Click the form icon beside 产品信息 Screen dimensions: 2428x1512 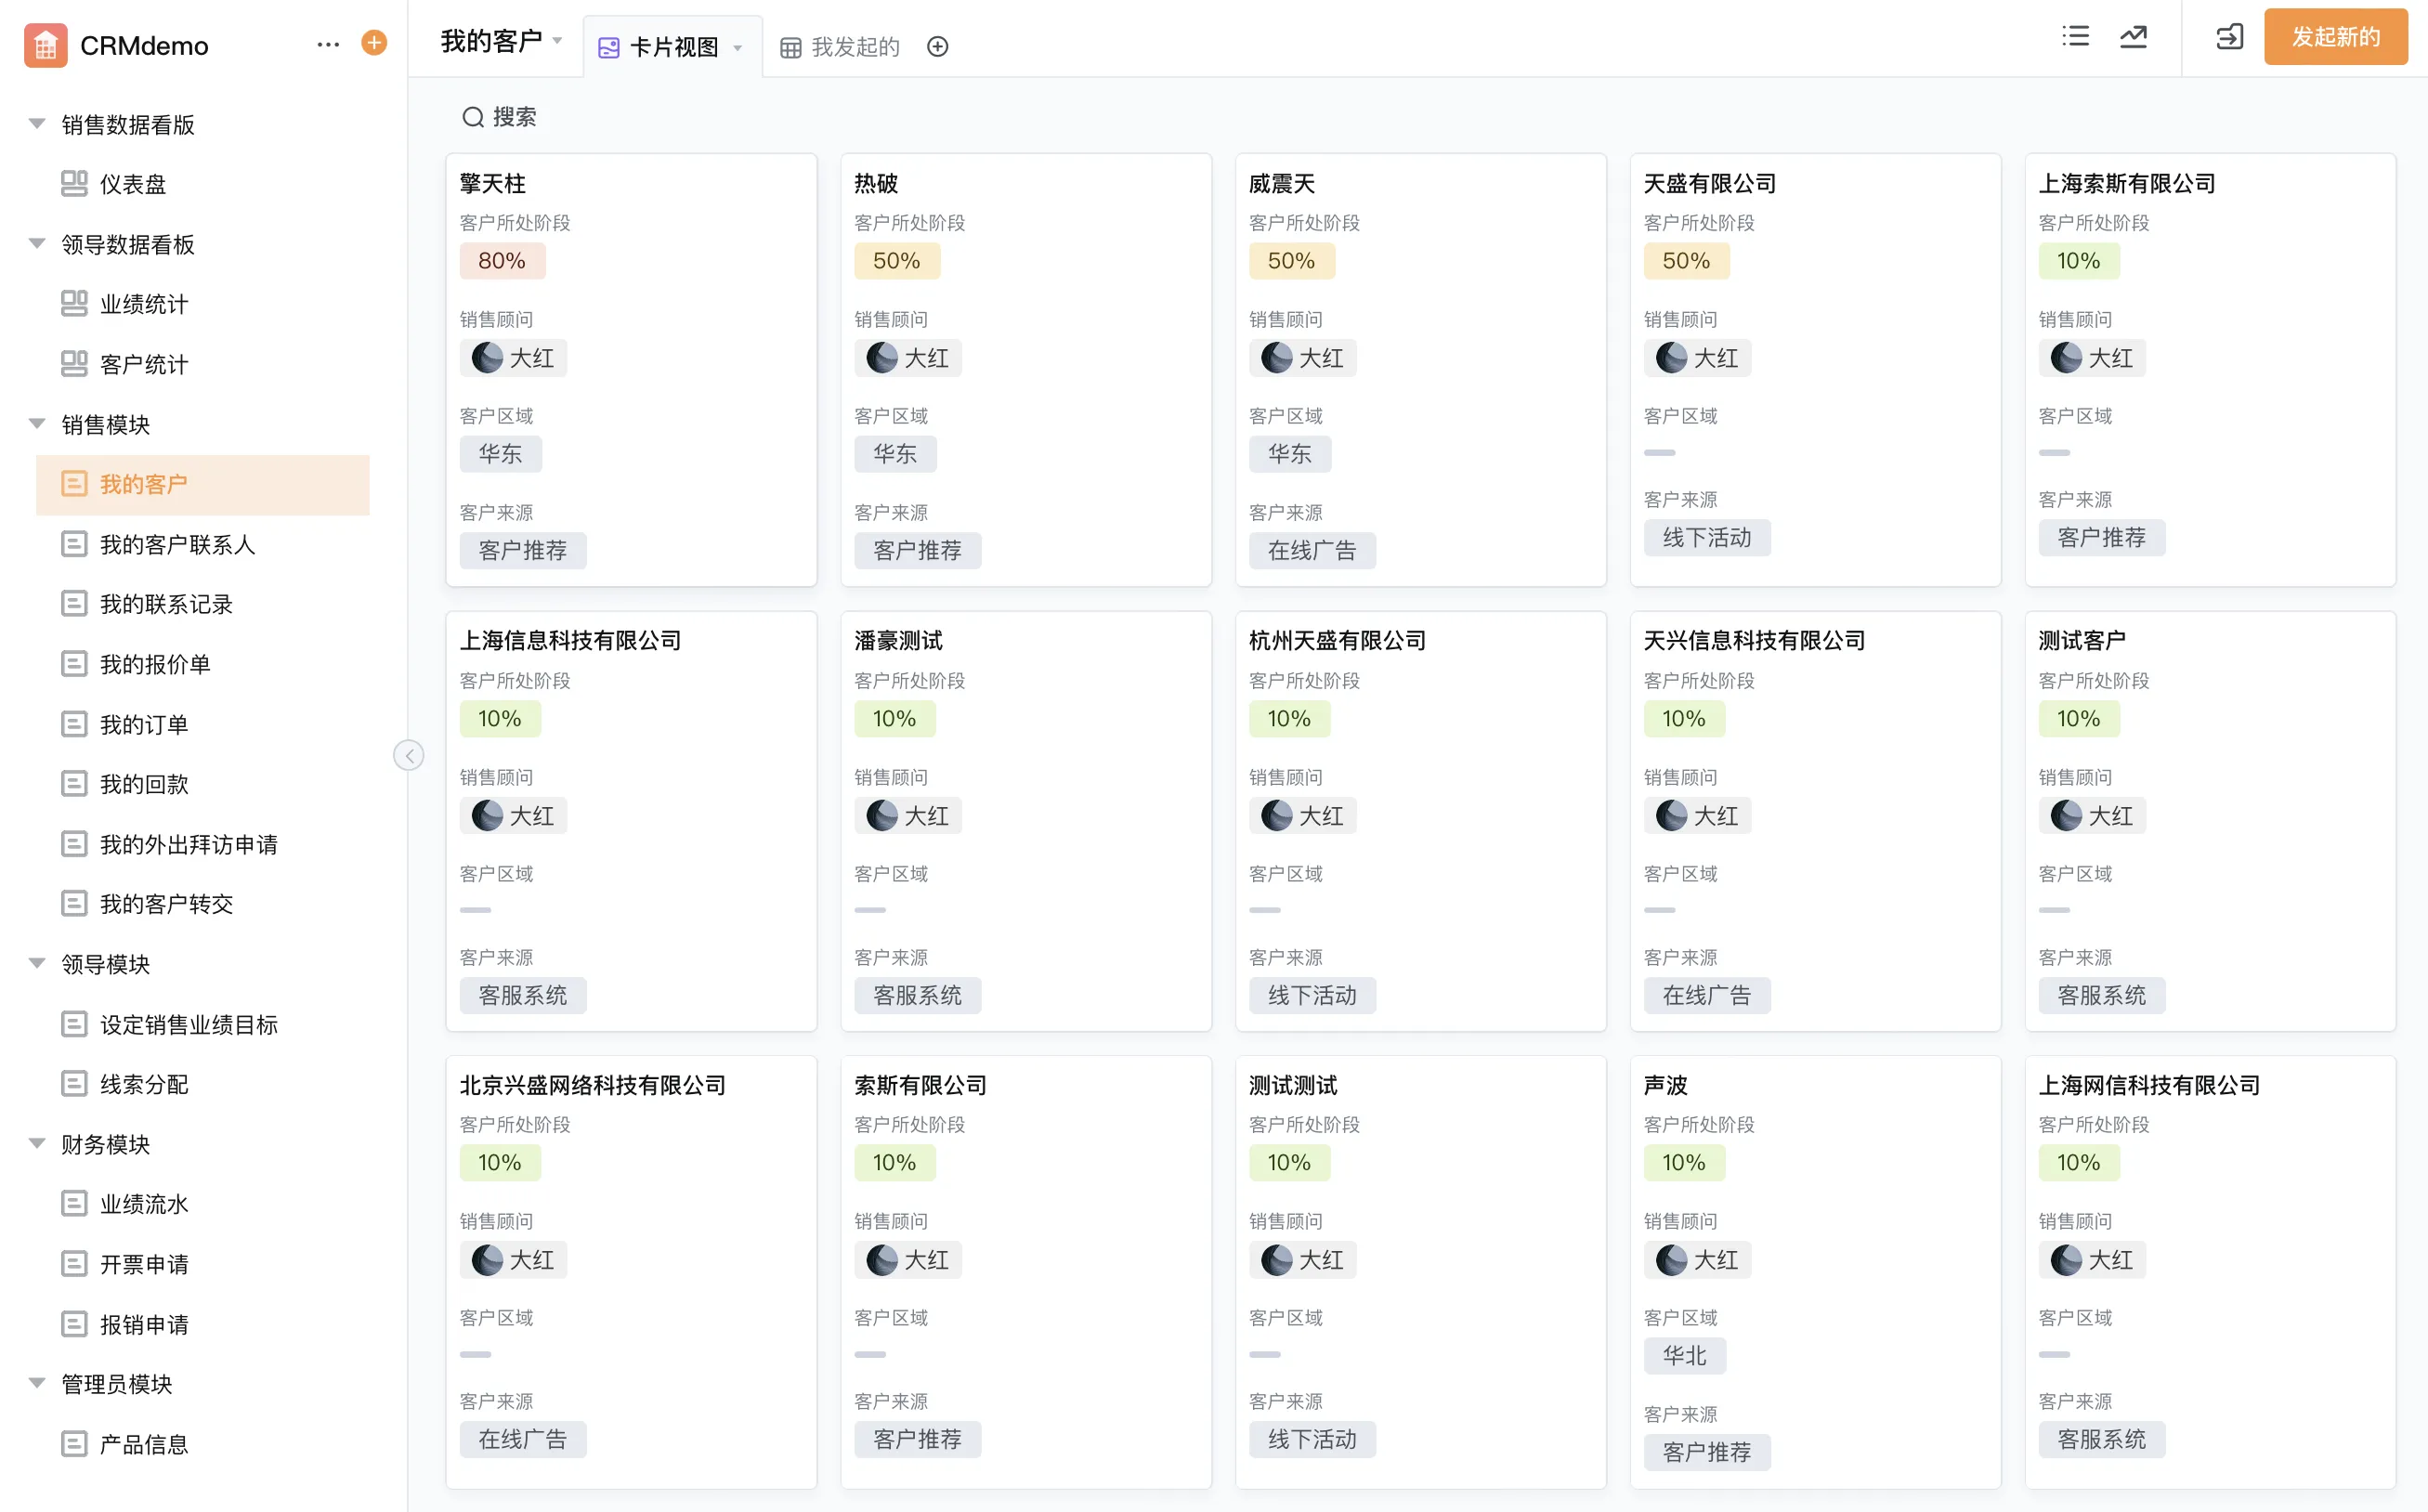point(74,1444)
